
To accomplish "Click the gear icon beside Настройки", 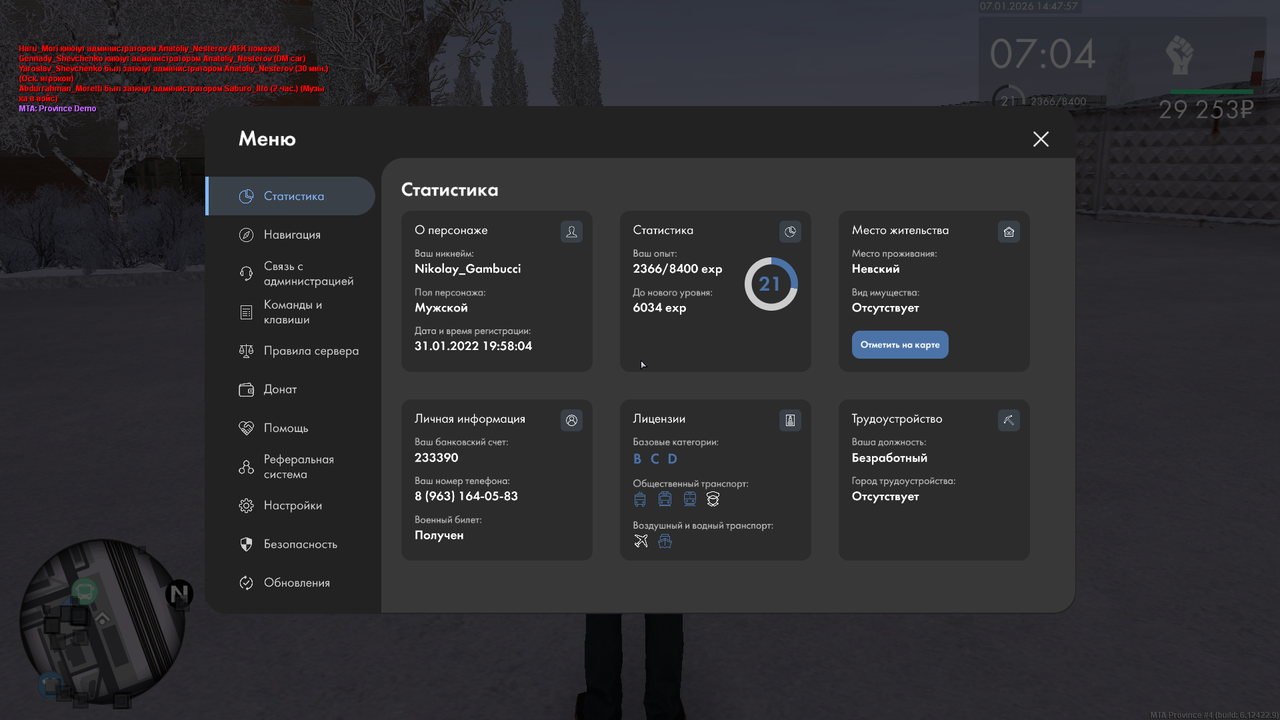I will 246,506.
